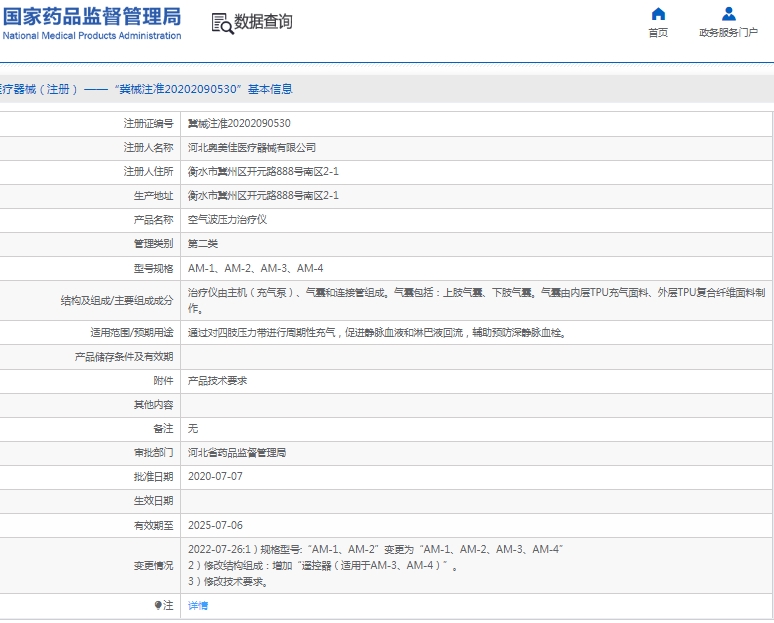Go to 首页 link text

coord(658,33)
